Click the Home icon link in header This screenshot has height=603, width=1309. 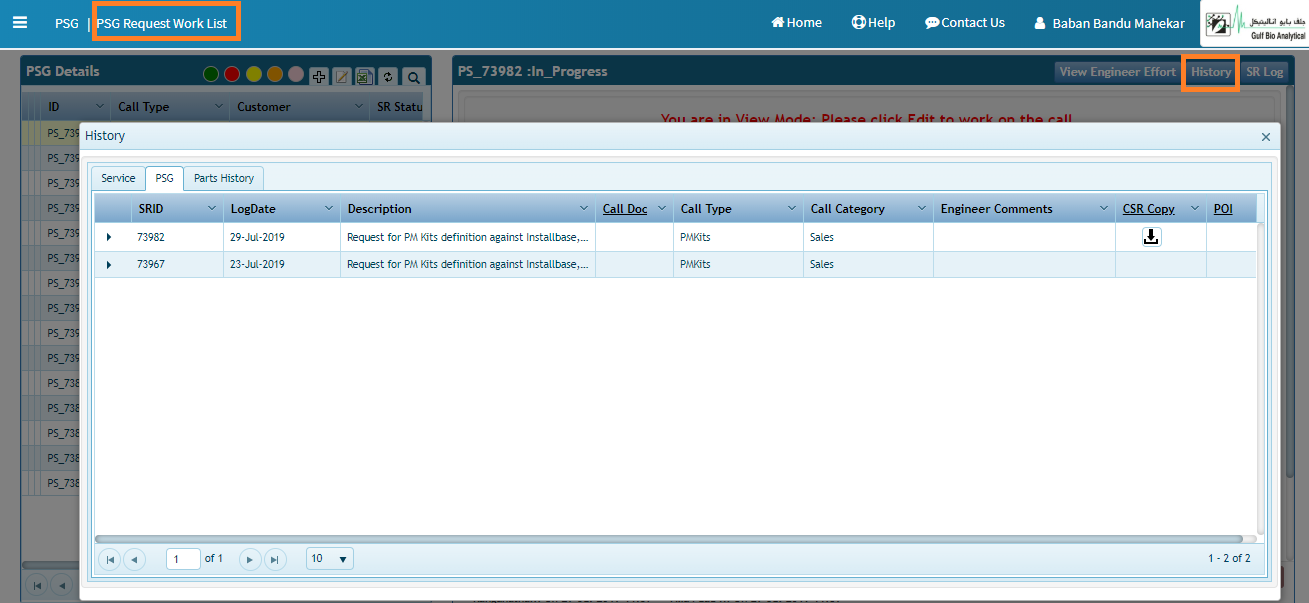point(796,22)
